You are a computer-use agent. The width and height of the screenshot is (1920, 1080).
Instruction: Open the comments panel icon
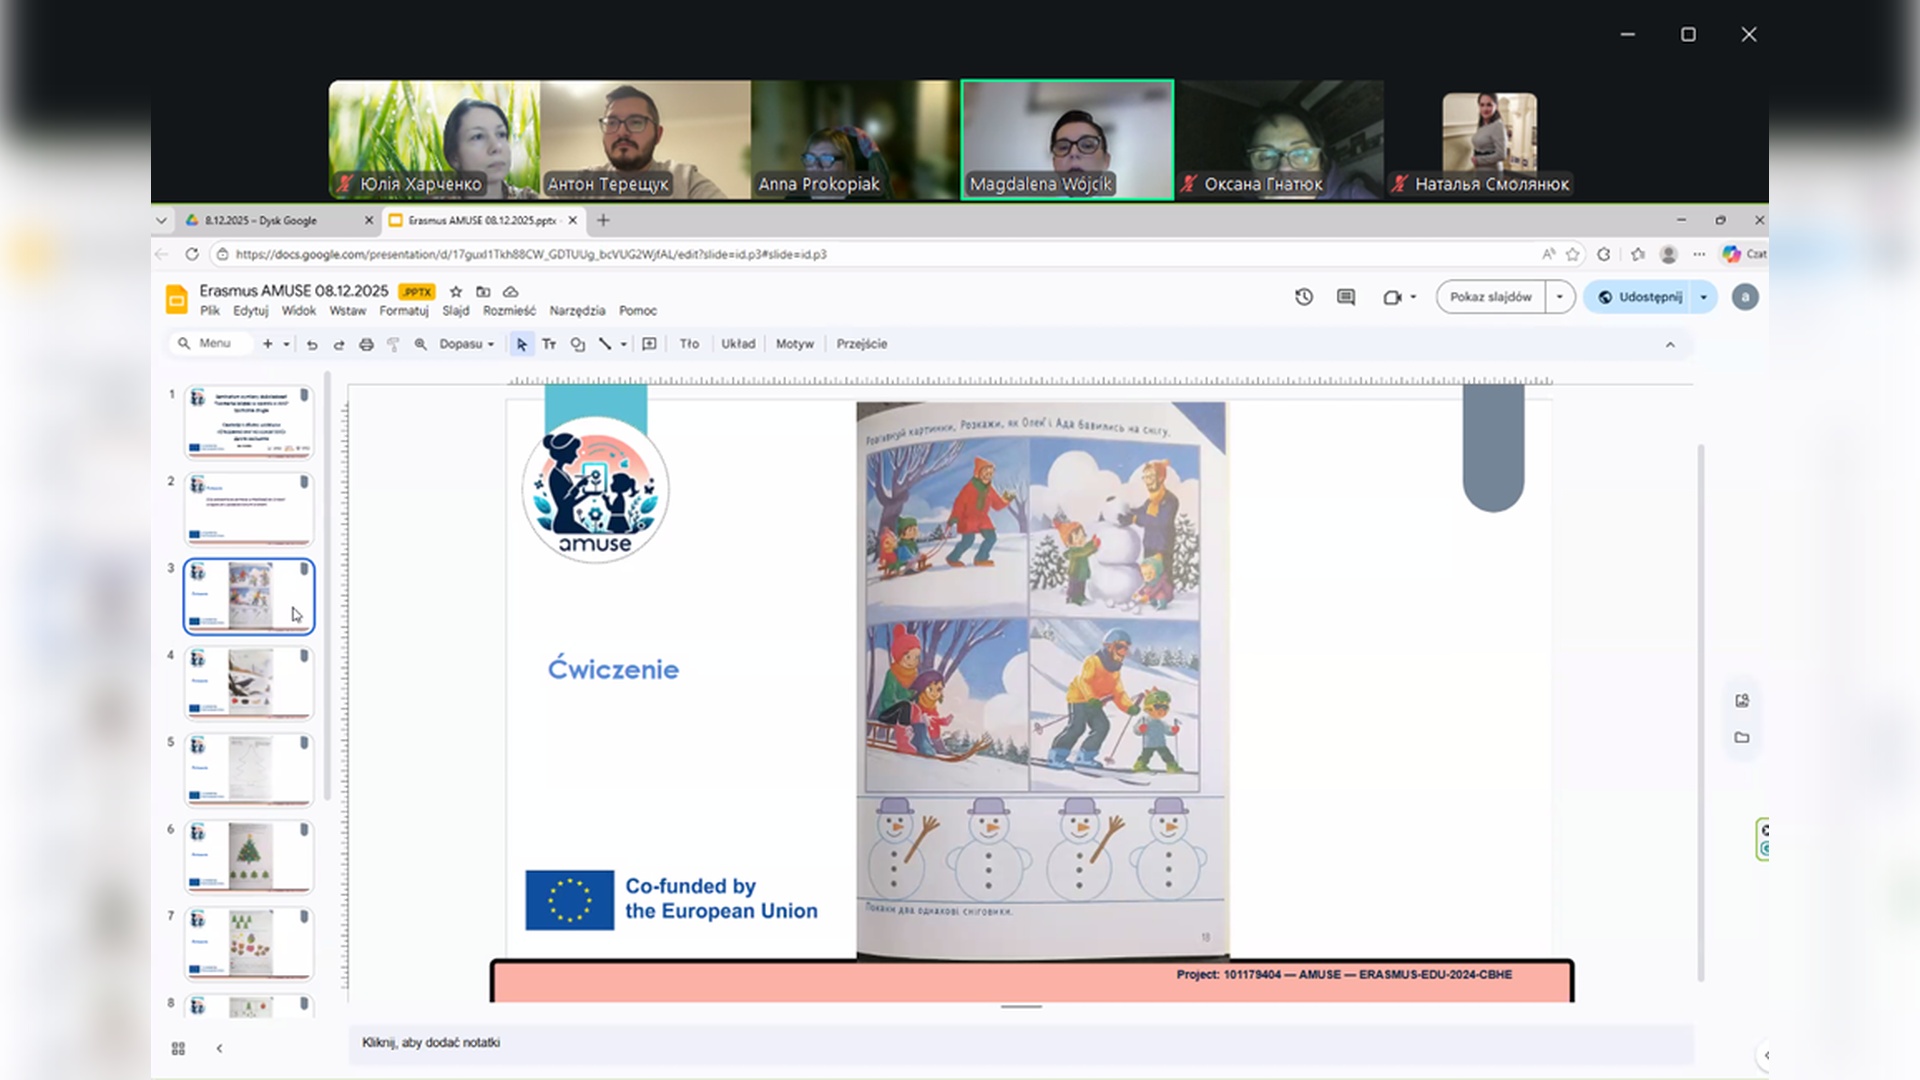point(1346,297)
